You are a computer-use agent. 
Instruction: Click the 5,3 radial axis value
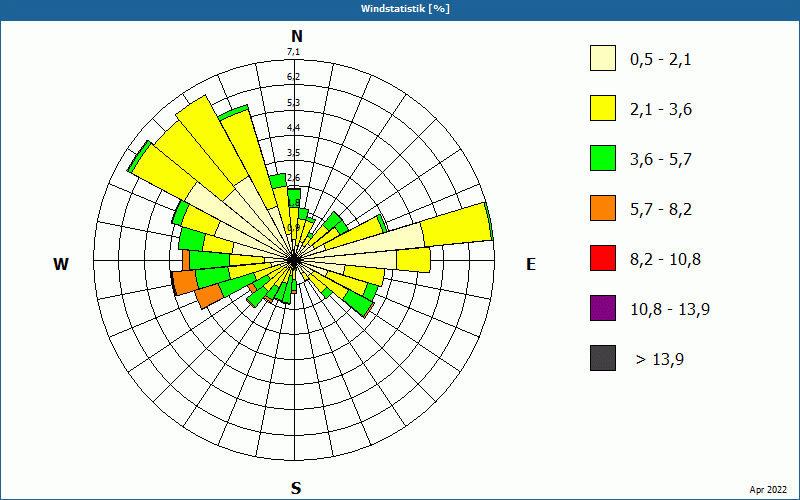point(293,103)
